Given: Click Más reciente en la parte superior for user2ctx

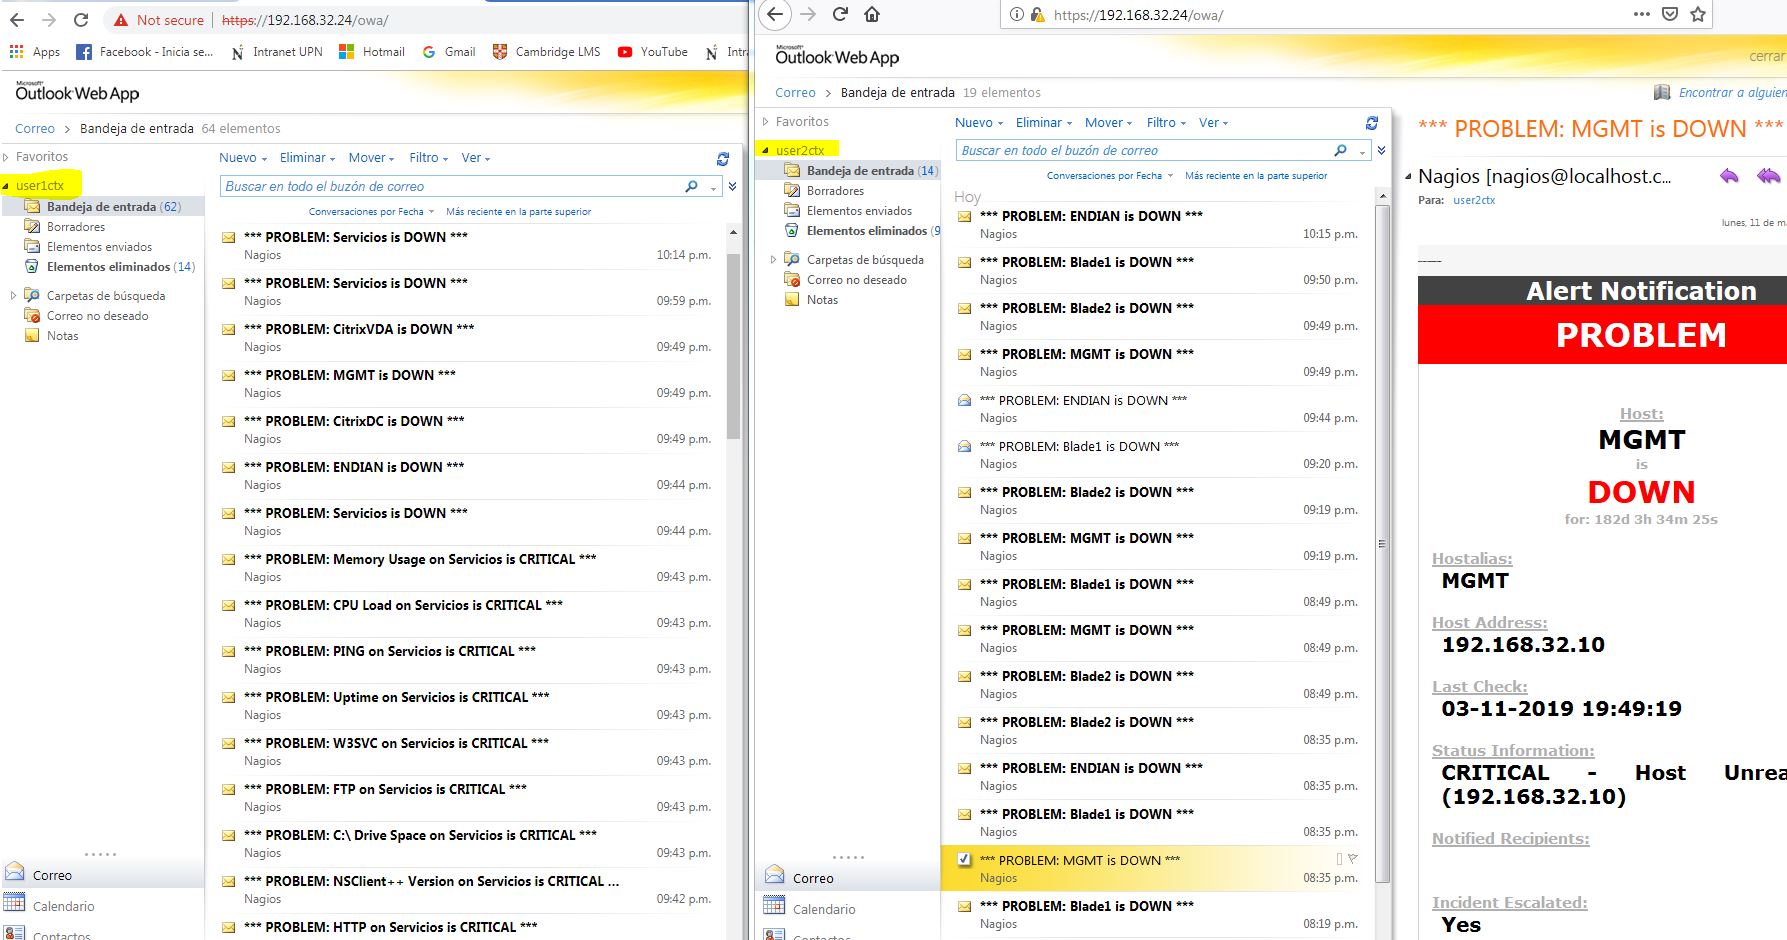Looking at the screenshot, I should click(x=1256, y=176).
